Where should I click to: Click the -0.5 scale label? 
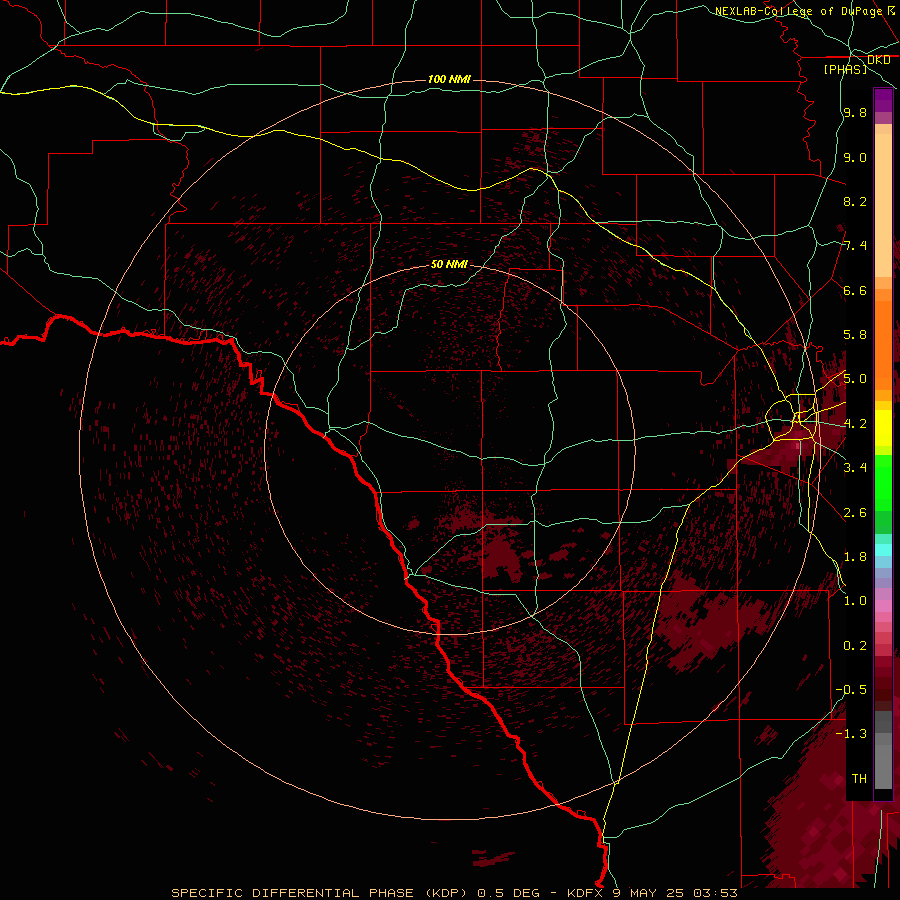click(851, 690)
